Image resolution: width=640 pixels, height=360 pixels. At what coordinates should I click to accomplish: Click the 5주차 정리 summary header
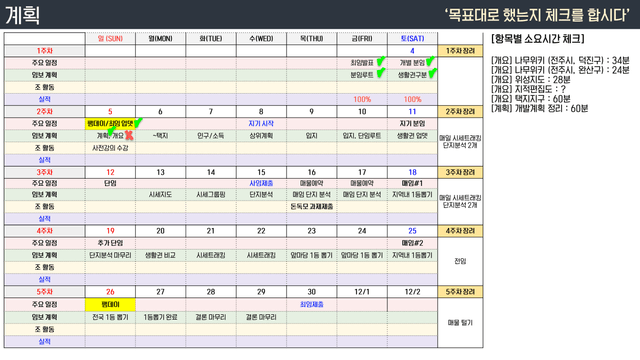[460, 292]
